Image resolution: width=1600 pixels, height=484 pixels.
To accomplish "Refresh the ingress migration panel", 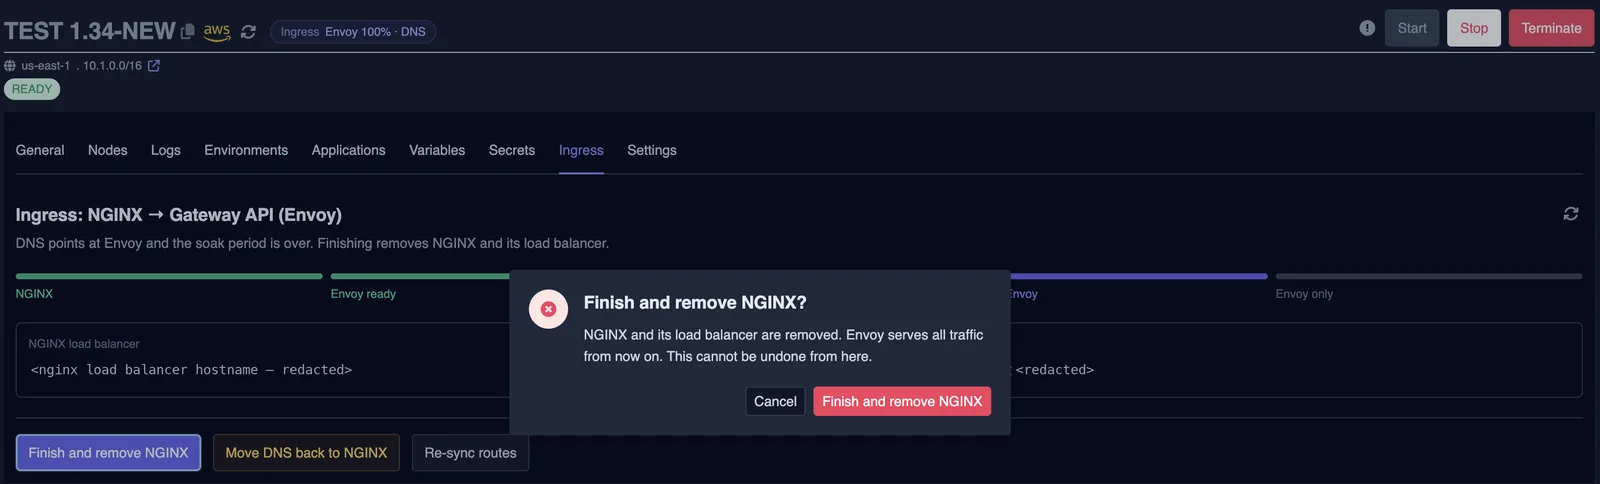I will pos(1571,214).
